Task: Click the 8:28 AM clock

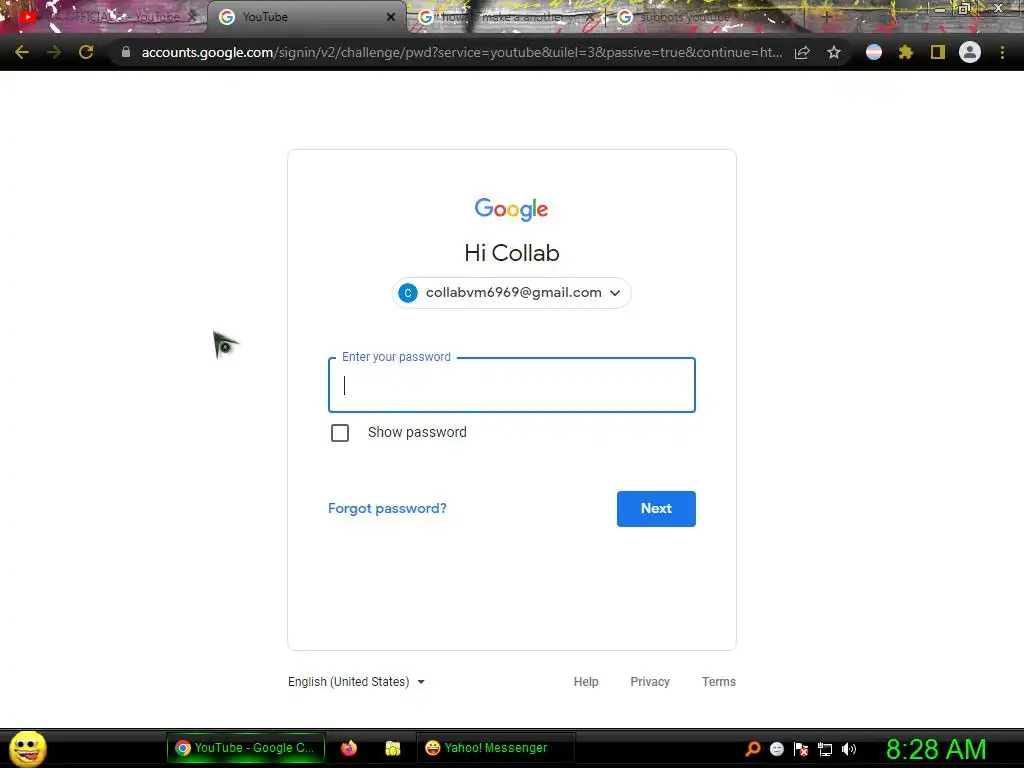Action: (936, 749)
